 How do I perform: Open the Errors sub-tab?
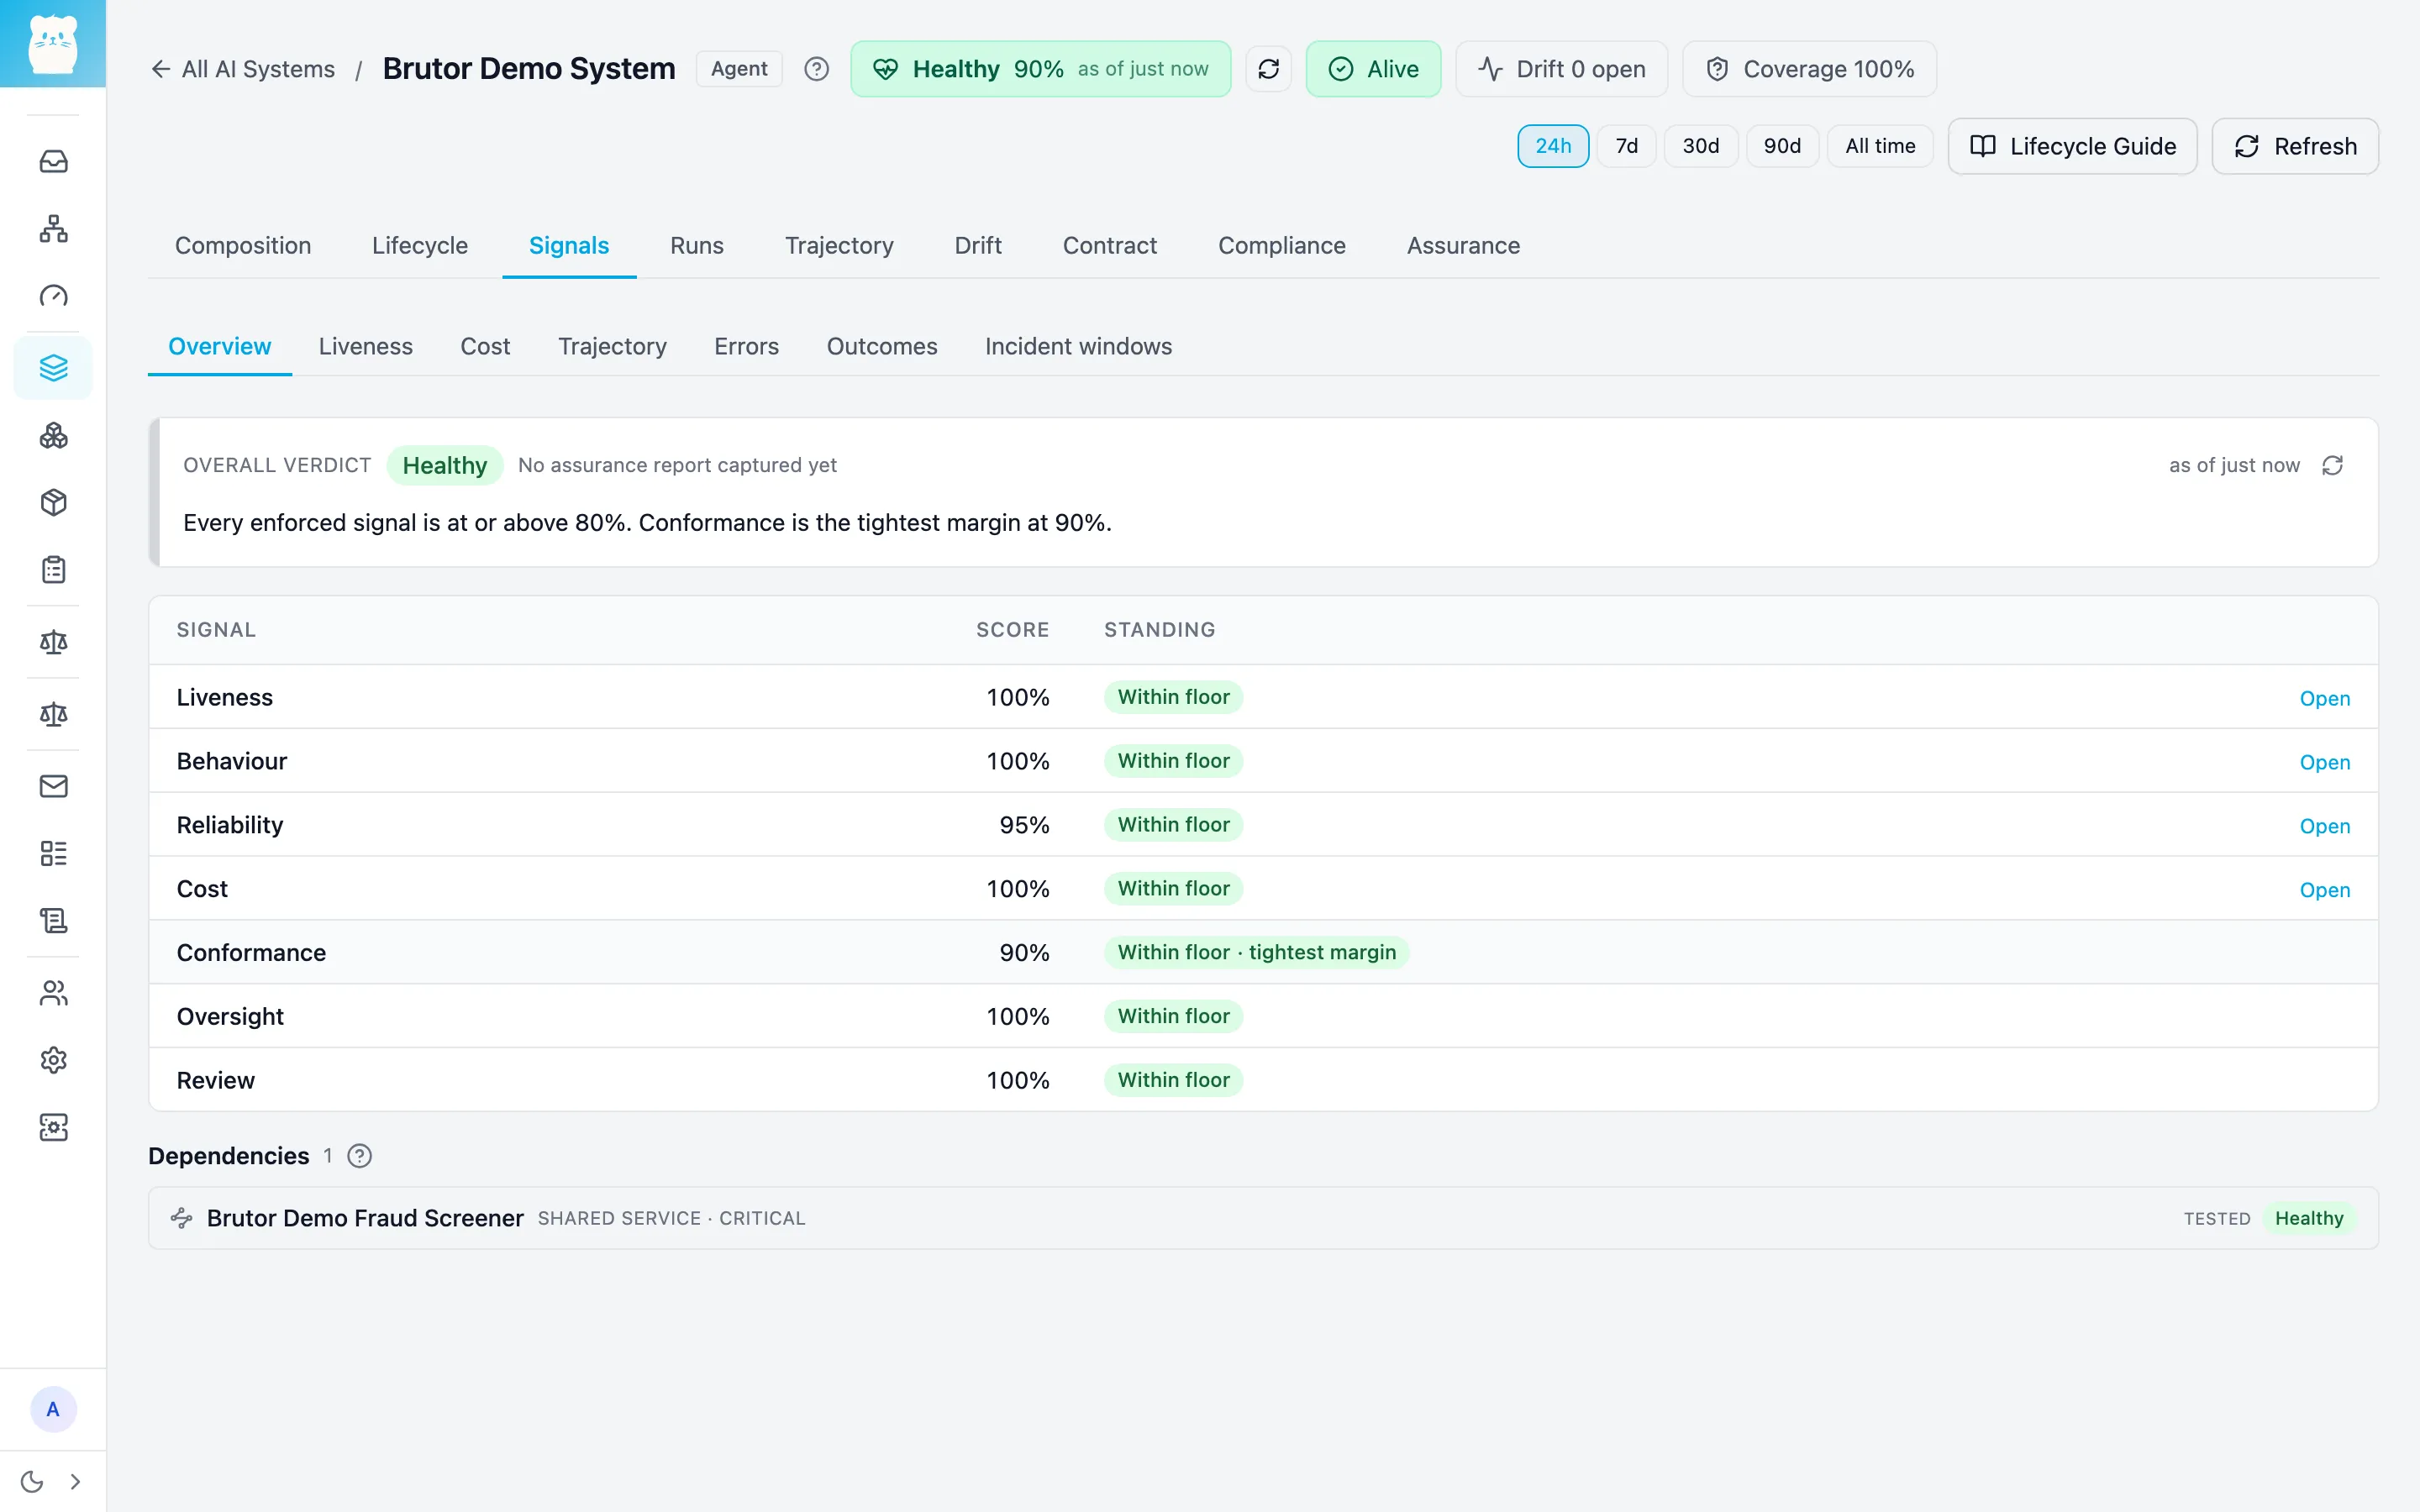pos(746,346)
